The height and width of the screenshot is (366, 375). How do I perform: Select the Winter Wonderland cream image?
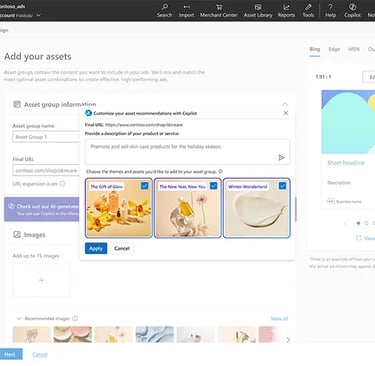coord(257,208)
